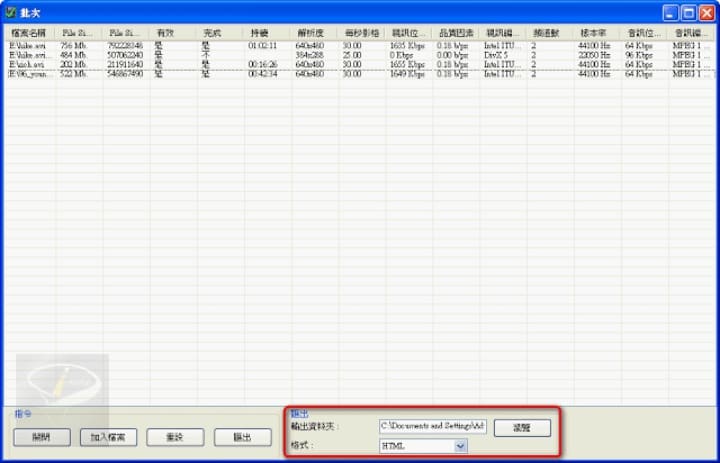Click the 品質因素 quality factor column header
The width and height of the screenshot is (720, 463).
tap(455, 33)
